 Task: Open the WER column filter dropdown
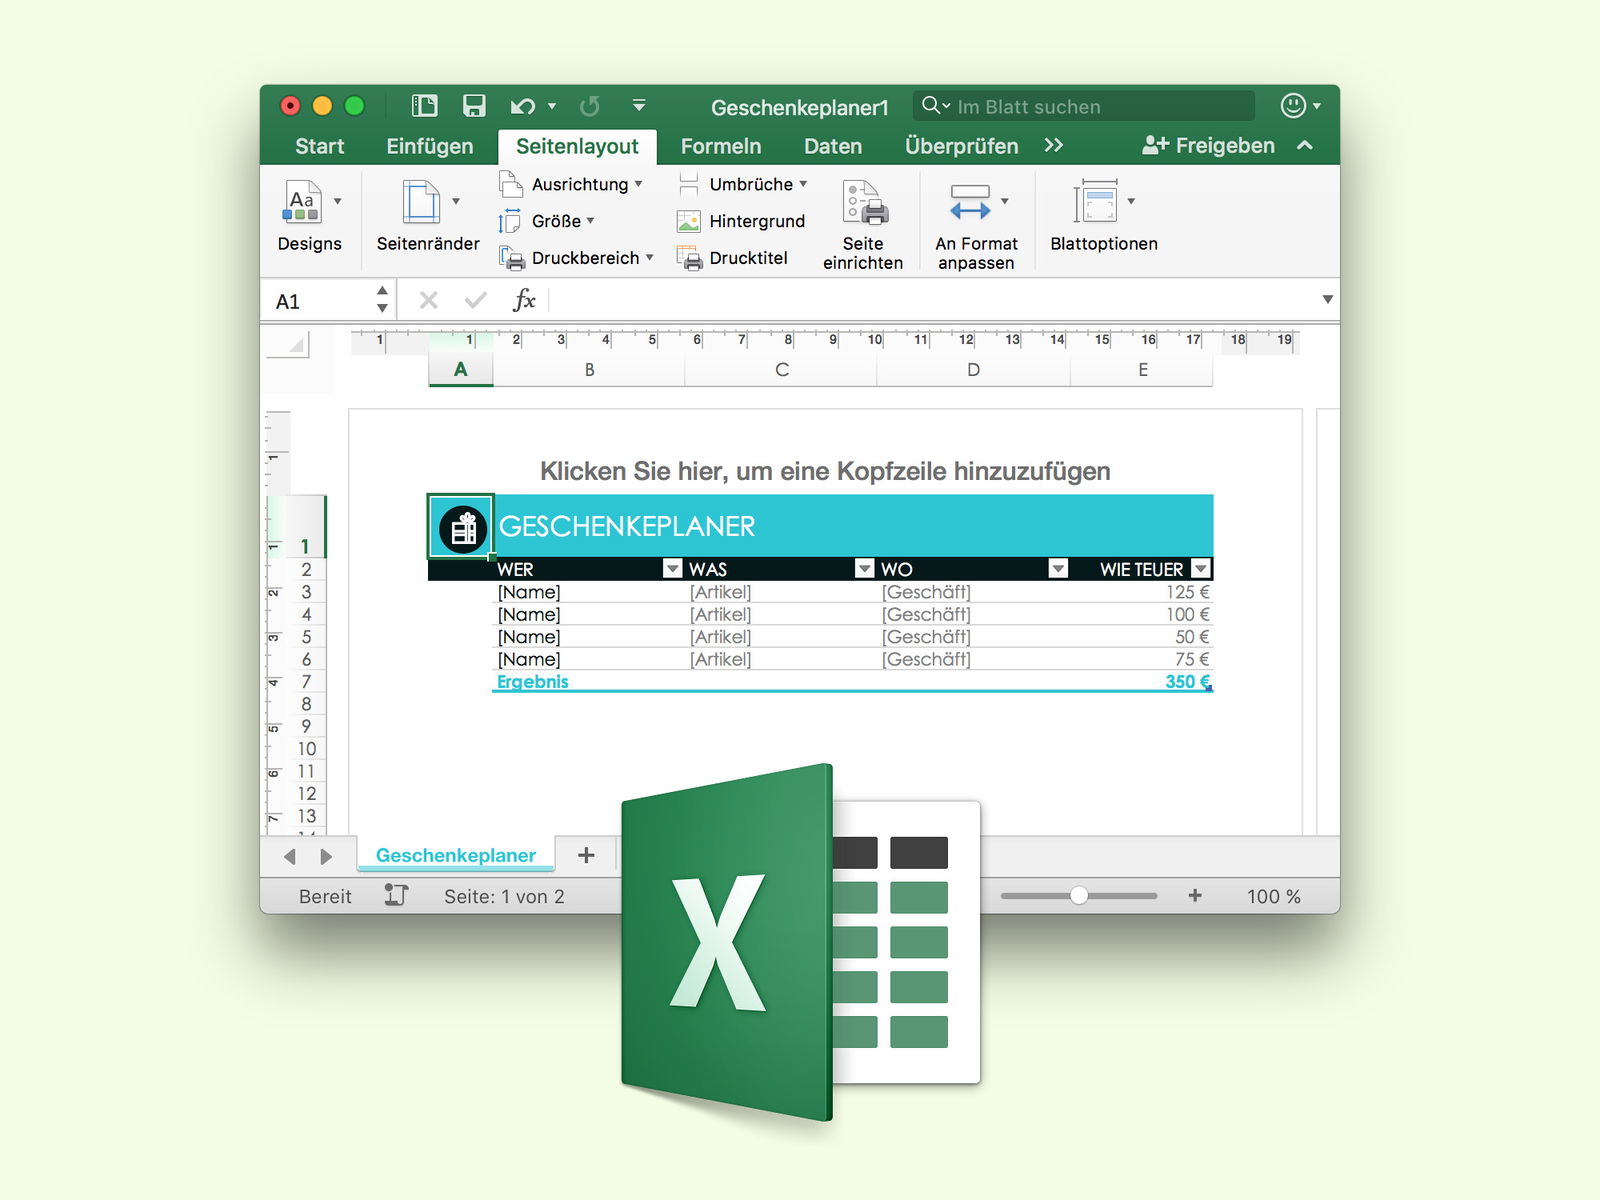[673, 569]
